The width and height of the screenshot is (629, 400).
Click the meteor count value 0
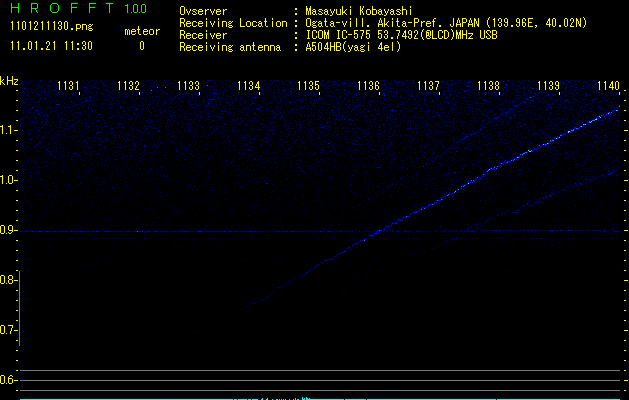[x=142, y=46]
